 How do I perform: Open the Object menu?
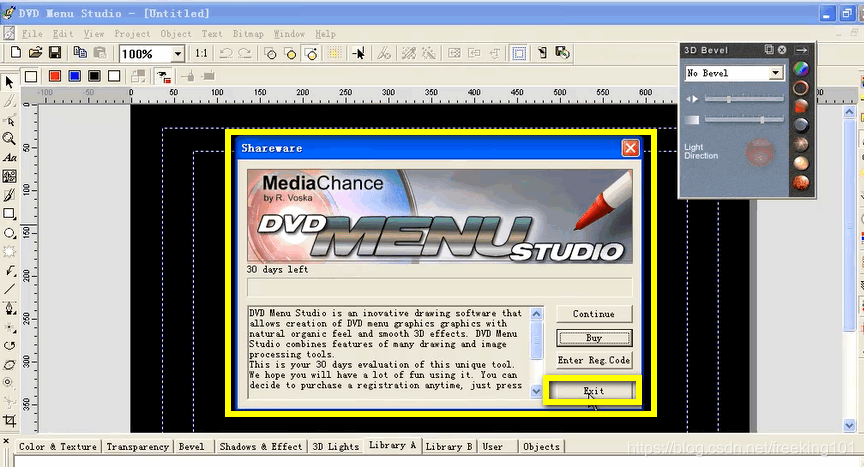click(176, 34)
